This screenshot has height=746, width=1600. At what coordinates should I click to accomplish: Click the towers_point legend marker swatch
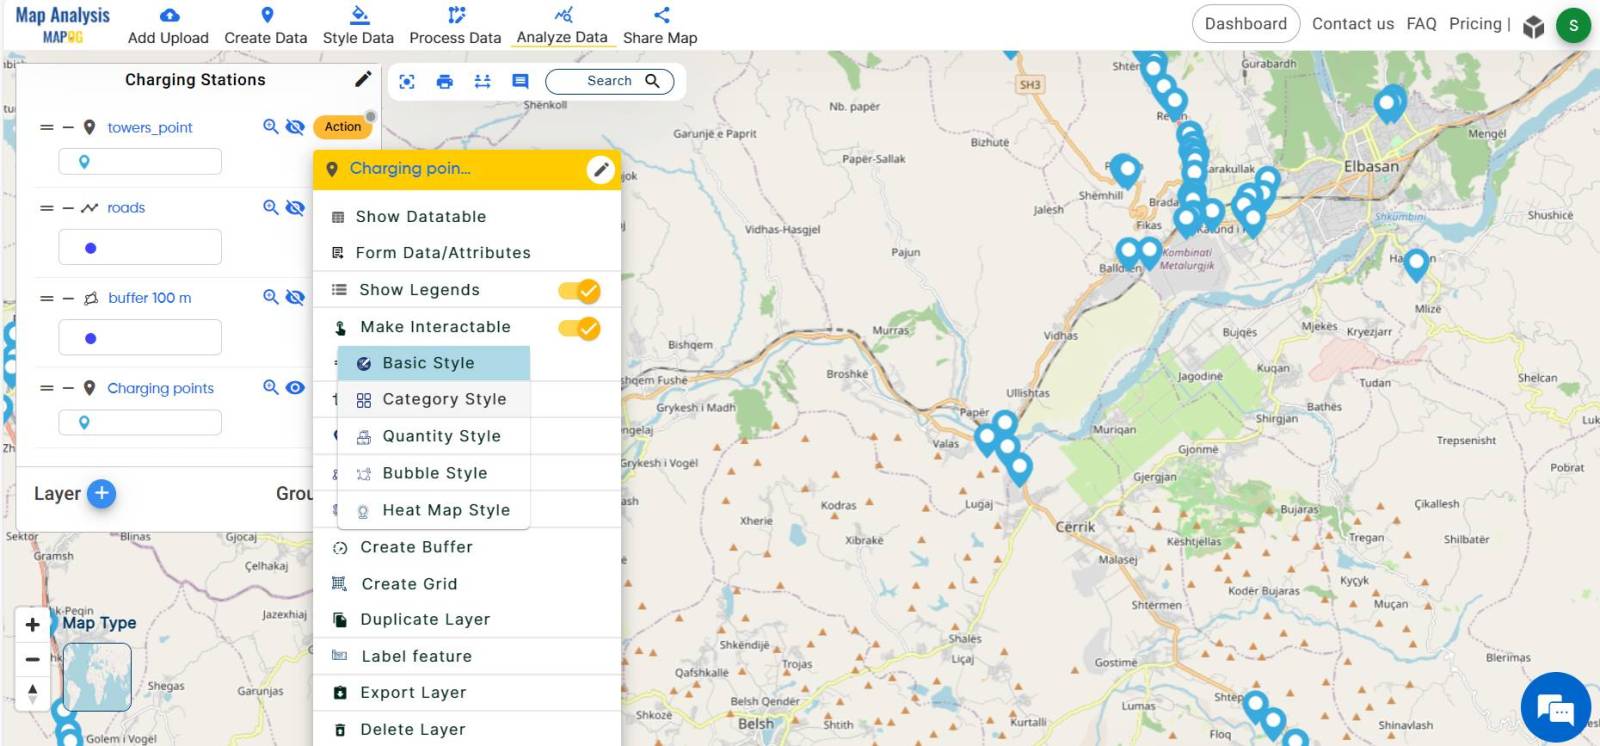[140, 161]
